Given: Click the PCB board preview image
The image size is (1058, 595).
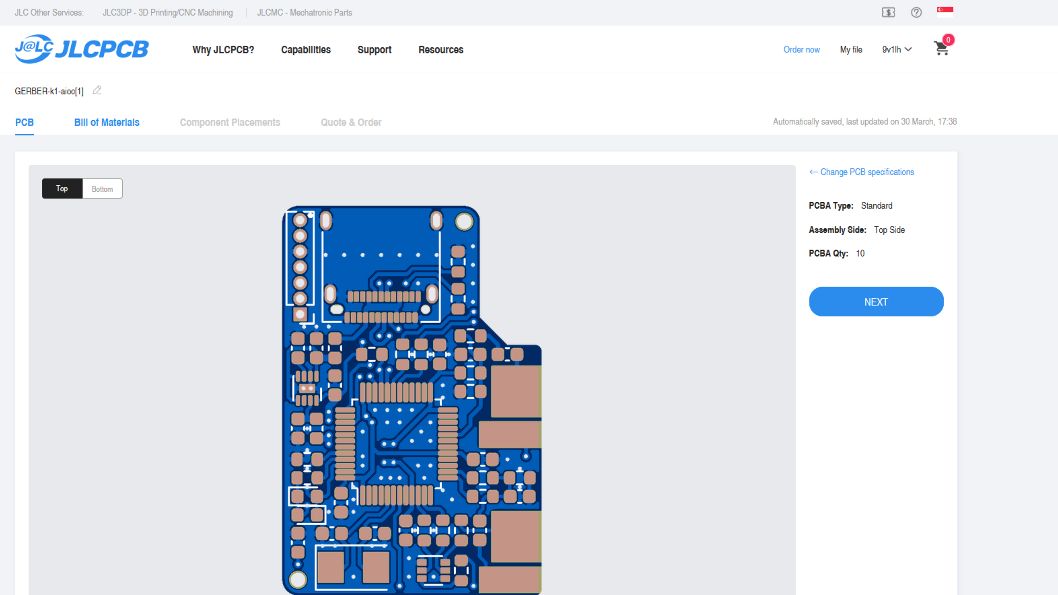Looking at the screenshot, I should coord(411,400).
